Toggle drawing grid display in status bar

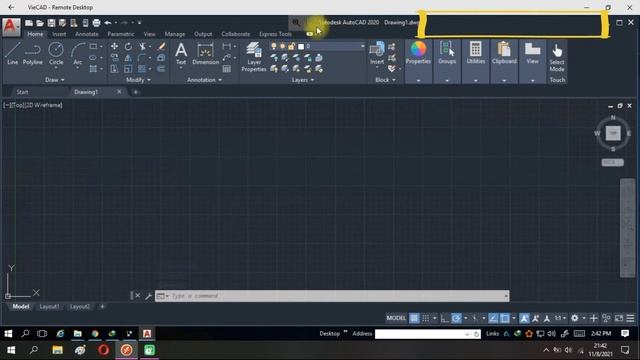pos(414,318)
